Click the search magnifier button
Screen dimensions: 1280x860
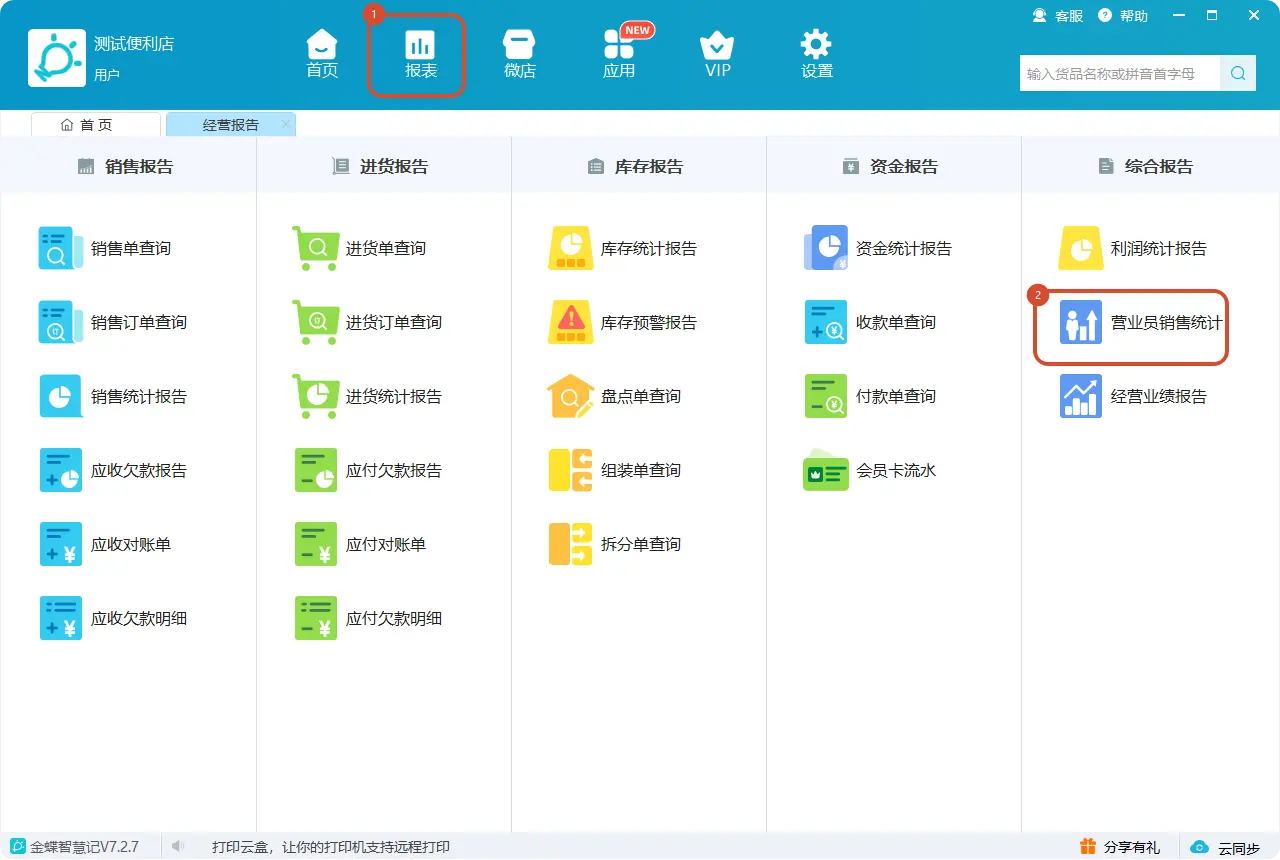pyautogui.click(x=1238, y=73)
